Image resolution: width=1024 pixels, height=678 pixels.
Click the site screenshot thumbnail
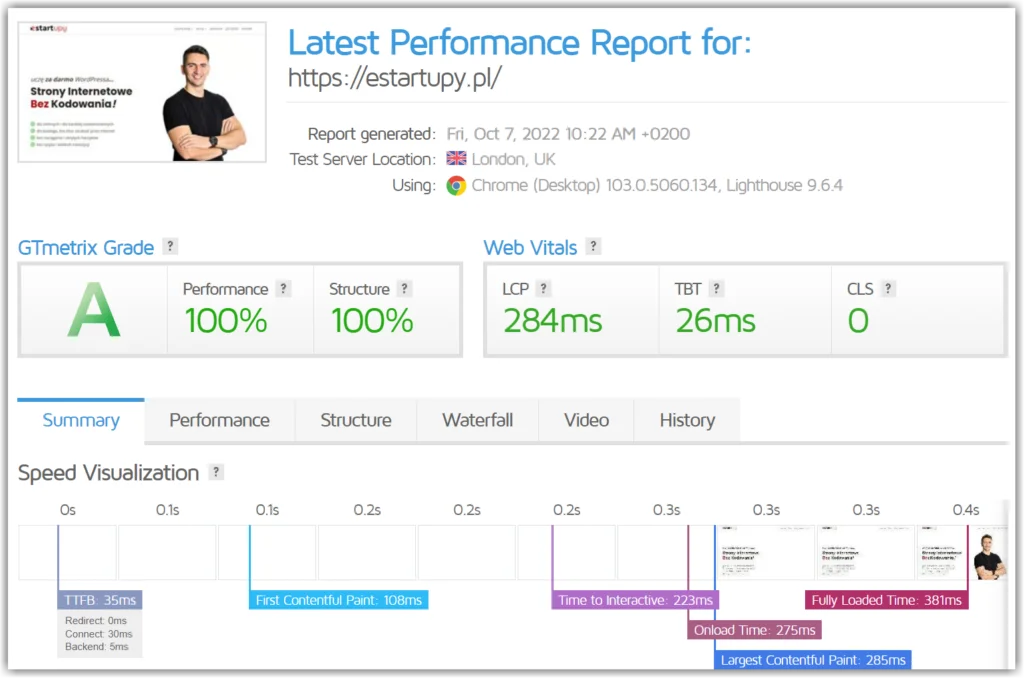143,92
